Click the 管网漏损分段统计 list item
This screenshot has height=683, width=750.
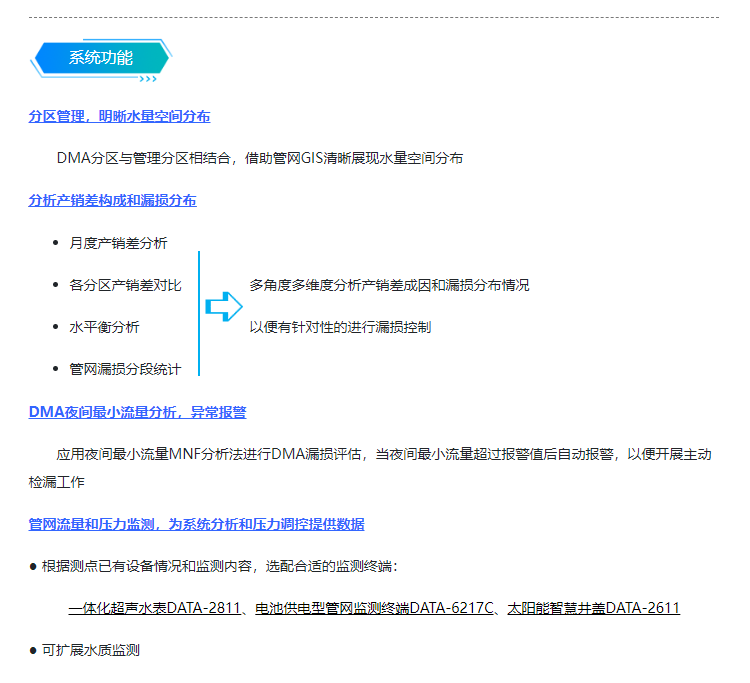coord(125,369)
